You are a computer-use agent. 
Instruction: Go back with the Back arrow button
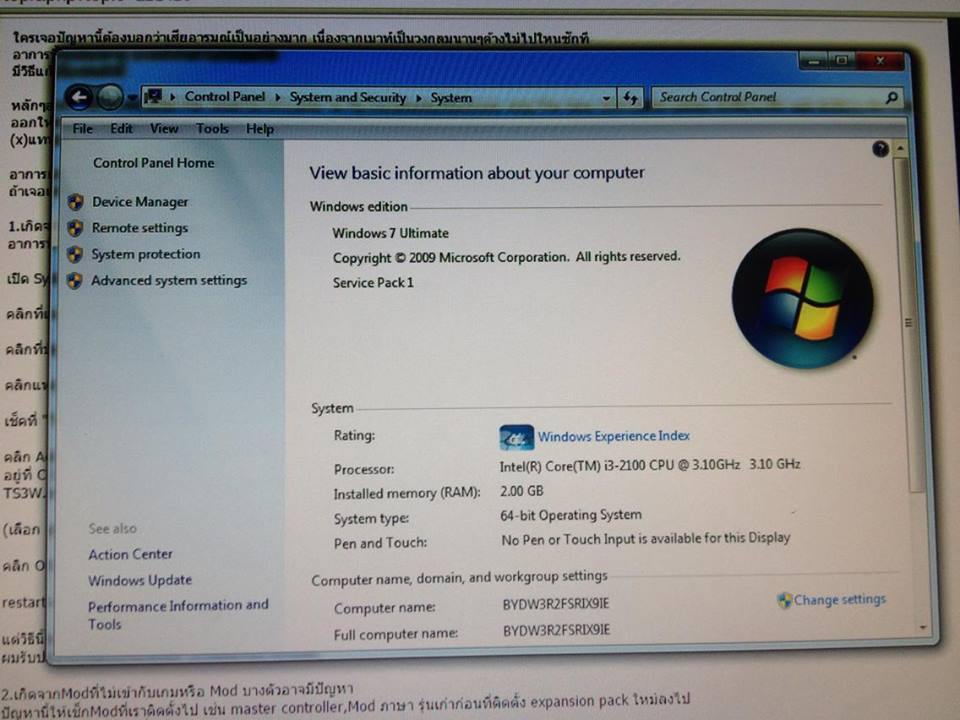coord(79,97)
